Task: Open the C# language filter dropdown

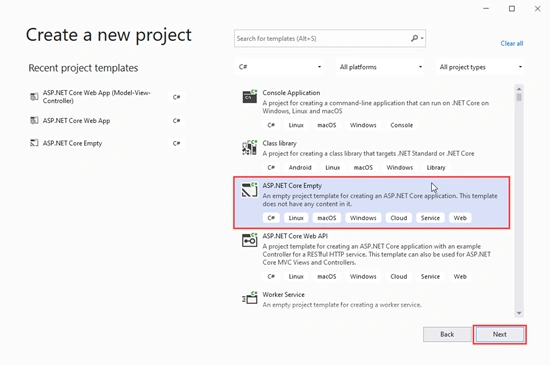Action: pyautogui.click(x=280, y=67)
